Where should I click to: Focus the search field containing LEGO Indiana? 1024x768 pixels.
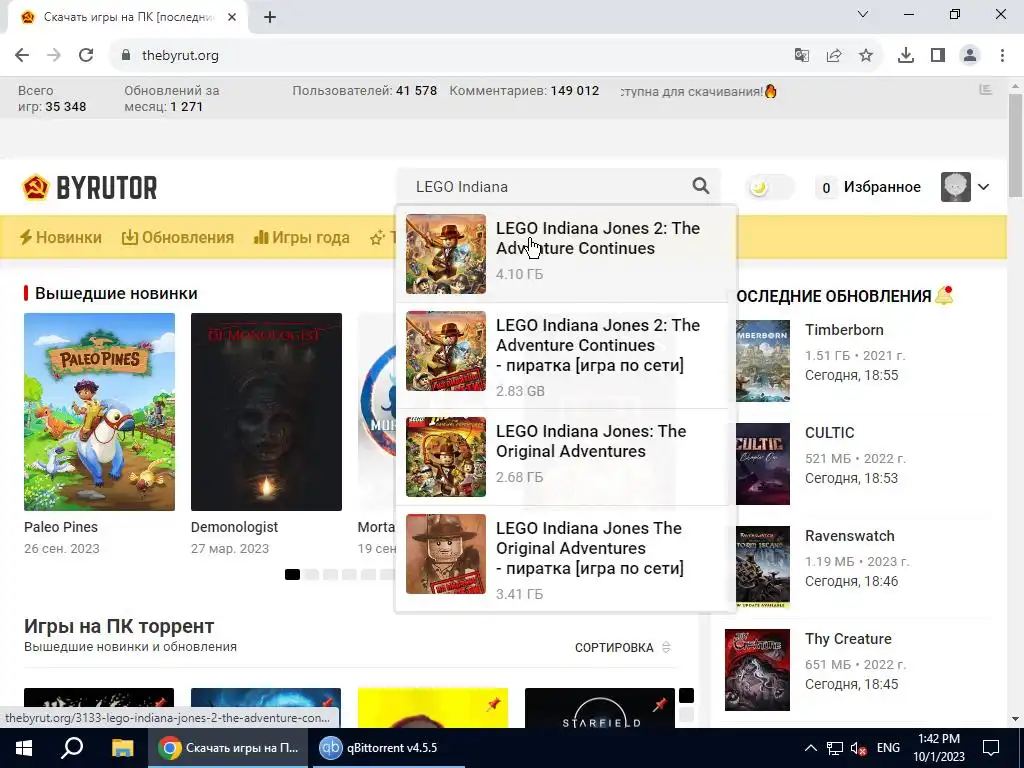coord(549,187)
